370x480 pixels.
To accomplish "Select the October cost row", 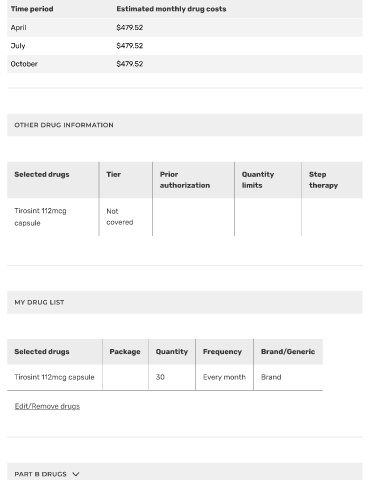I will tap(185, 64).
